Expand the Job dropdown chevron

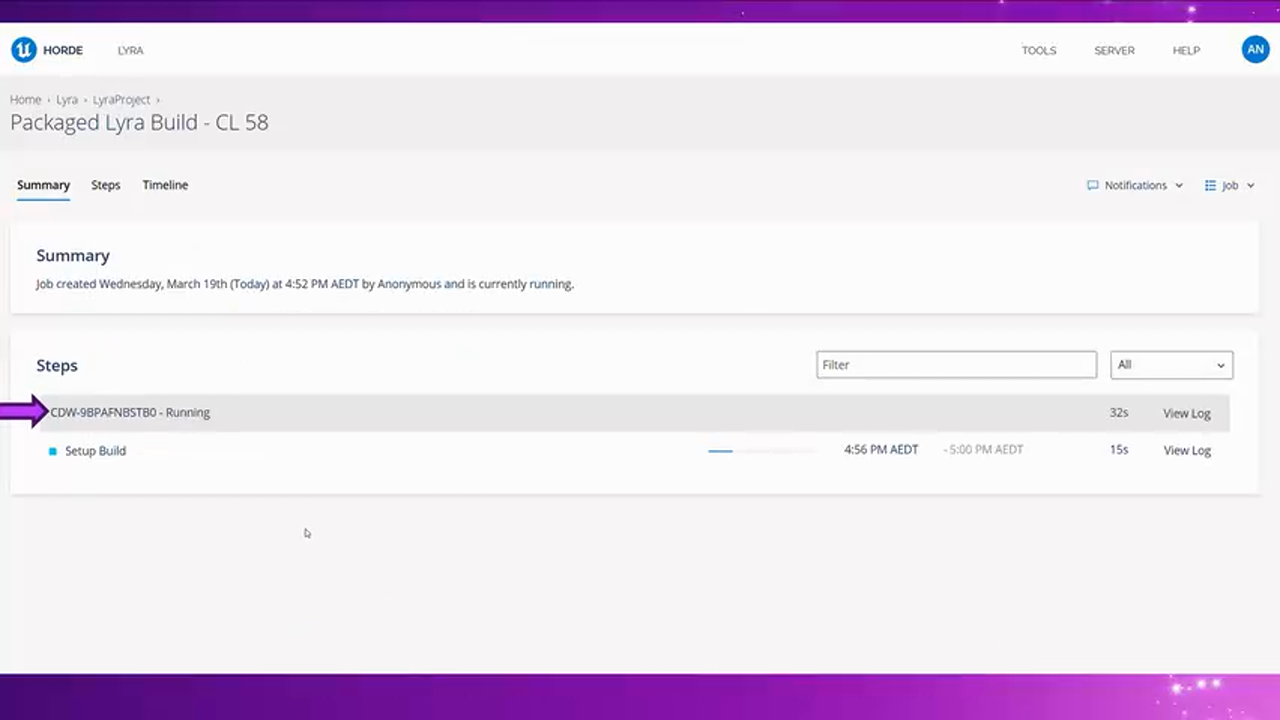click(1250, 186)
